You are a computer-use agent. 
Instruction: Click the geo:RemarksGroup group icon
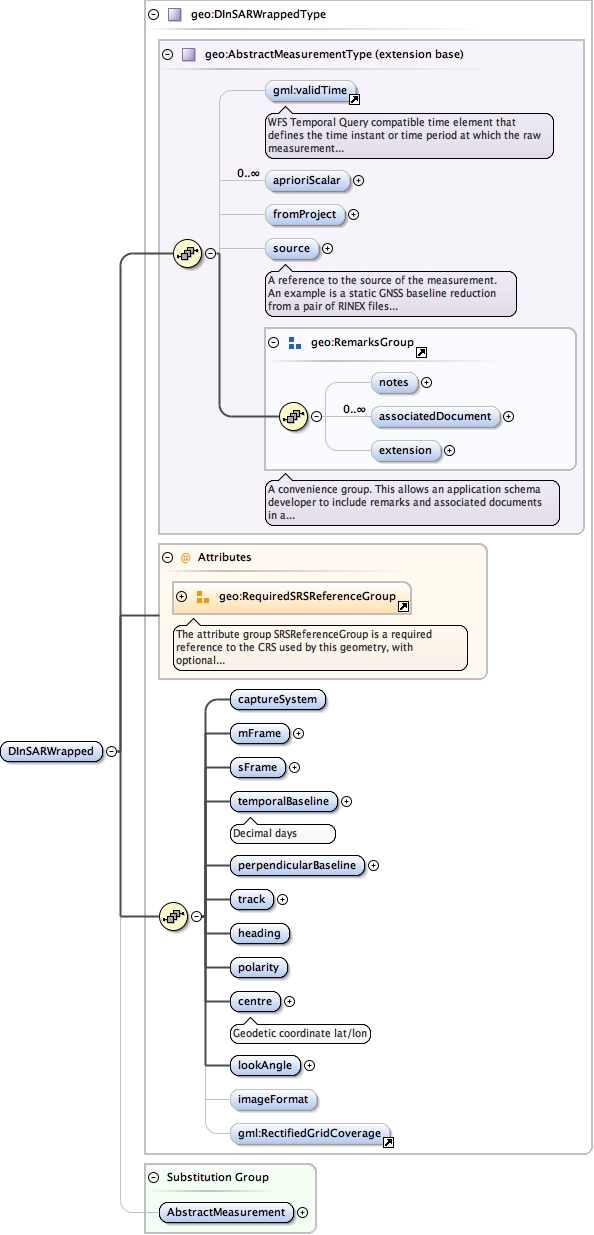click(x=294, y=342)
